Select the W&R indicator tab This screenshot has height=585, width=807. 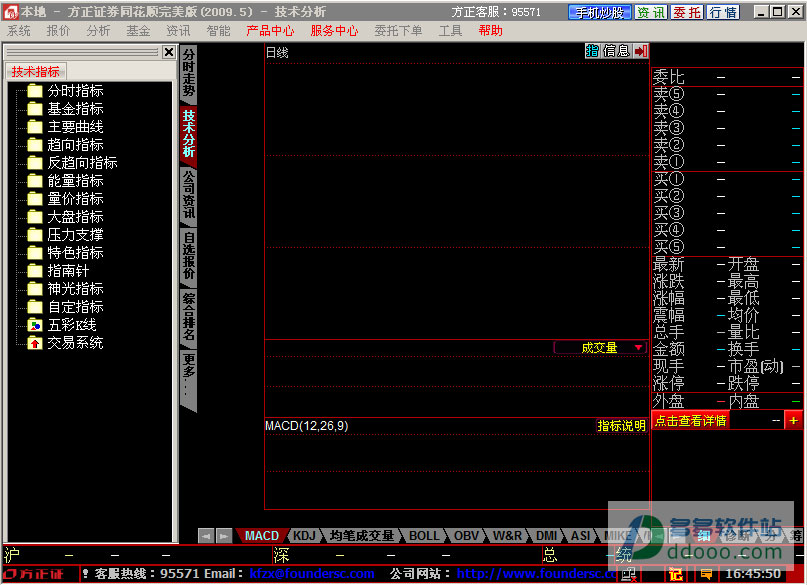tap(507, 536)
